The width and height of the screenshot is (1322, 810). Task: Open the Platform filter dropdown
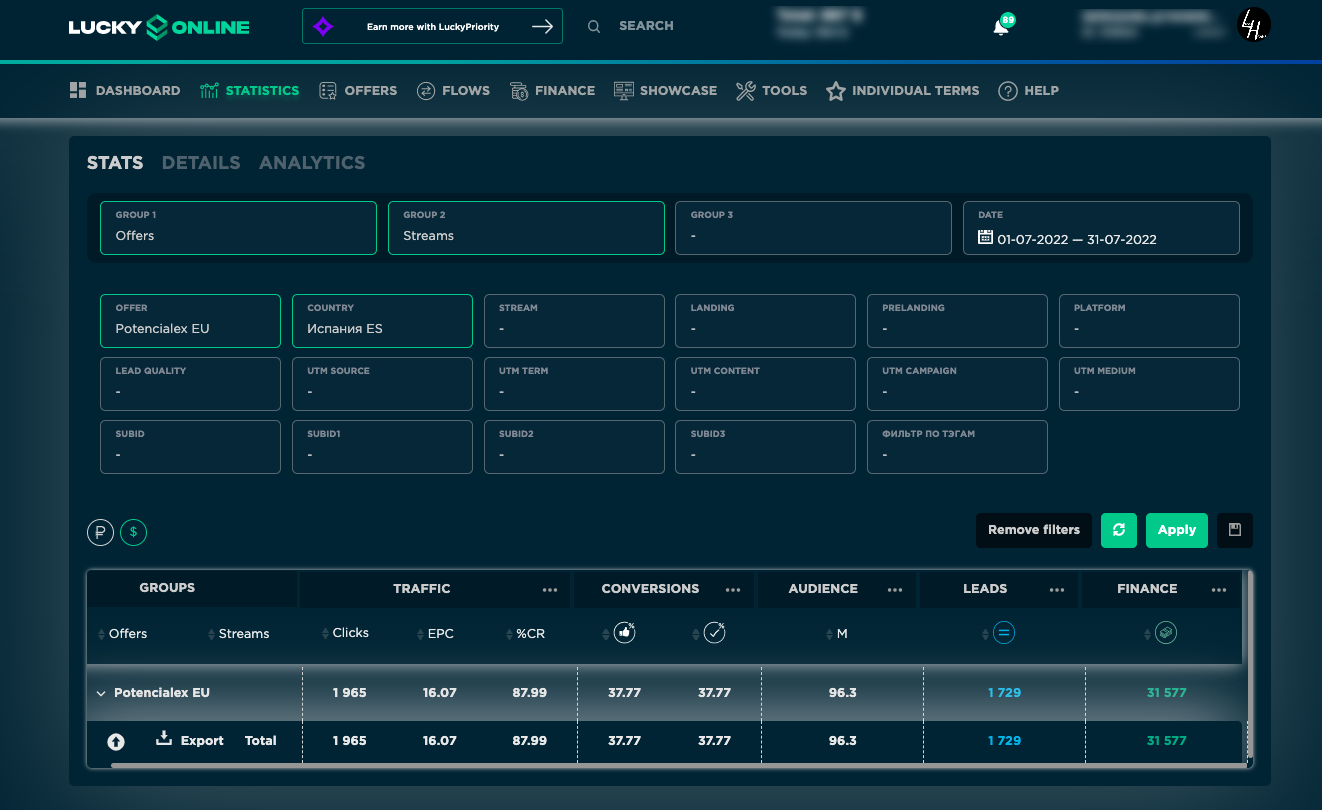click(x=1149, y=321)
